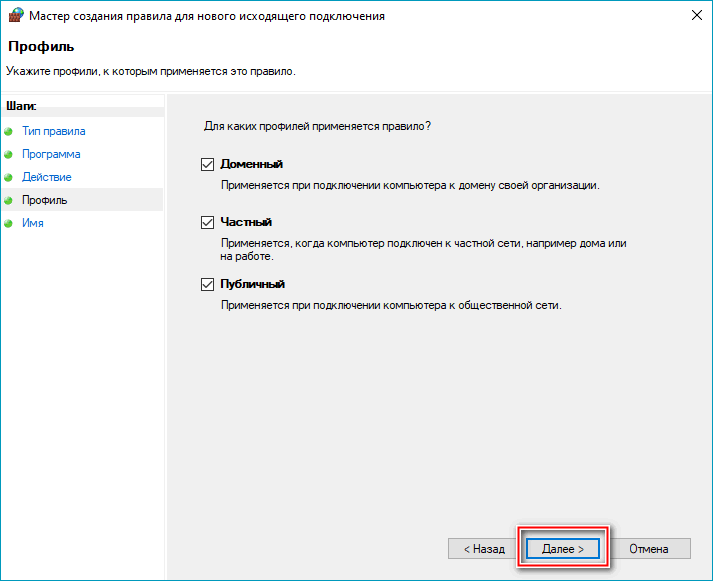Cancel the wizard with Отмена
Viewport: 713px width, 581px height.
(648, 549)
